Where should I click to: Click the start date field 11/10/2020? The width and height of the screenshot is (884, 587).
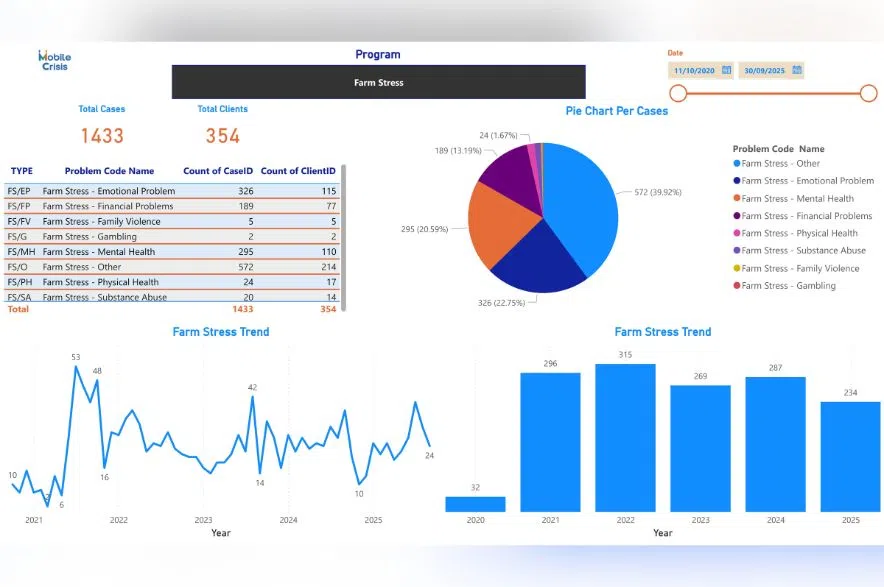(694, 71)
